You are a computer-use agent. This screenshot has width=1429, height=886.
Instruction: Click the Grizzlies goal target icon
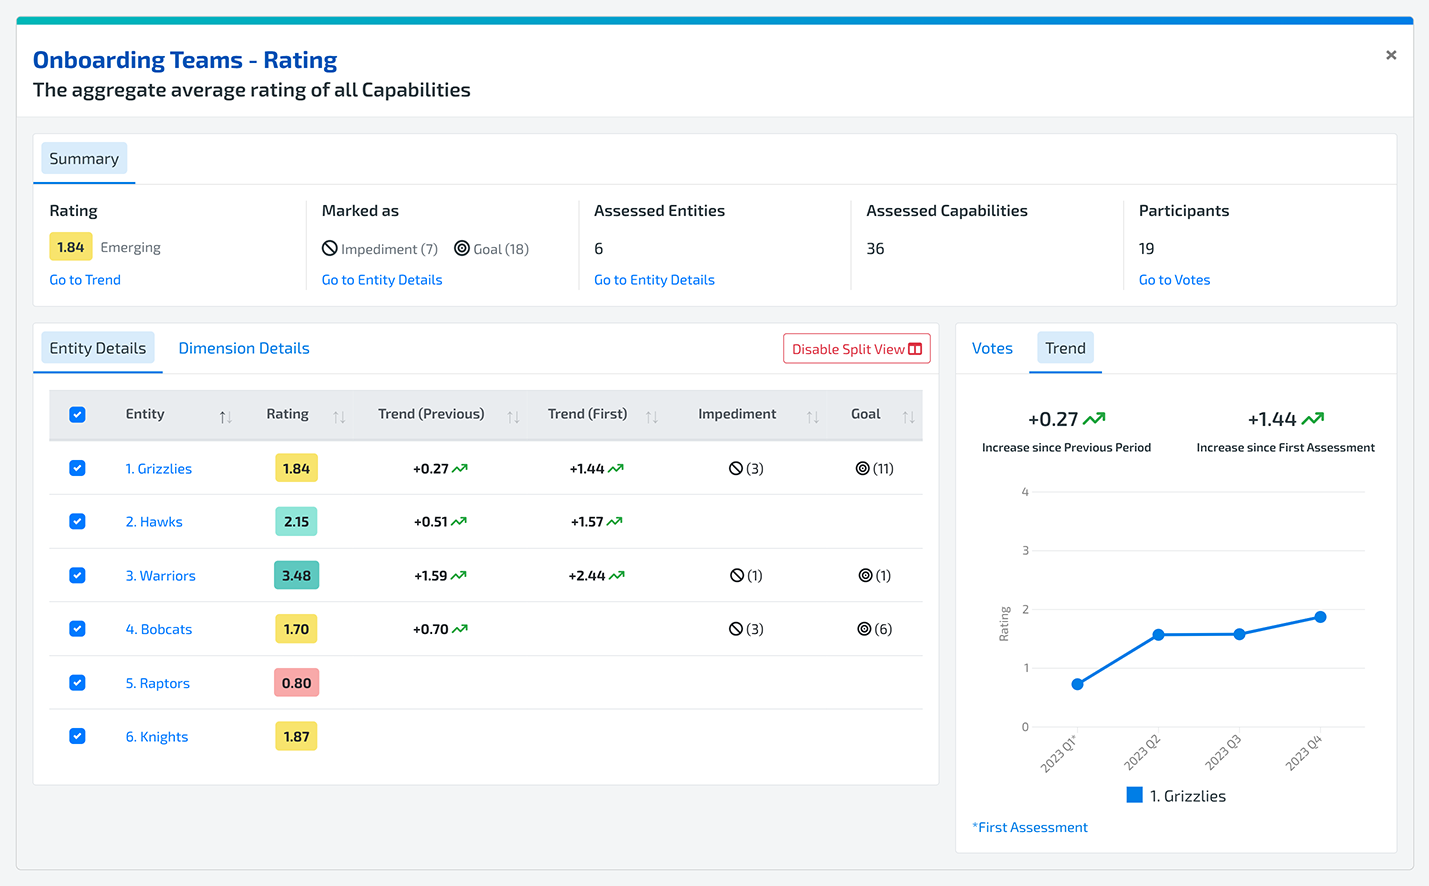pyautogui.click(x=863, y=468)
